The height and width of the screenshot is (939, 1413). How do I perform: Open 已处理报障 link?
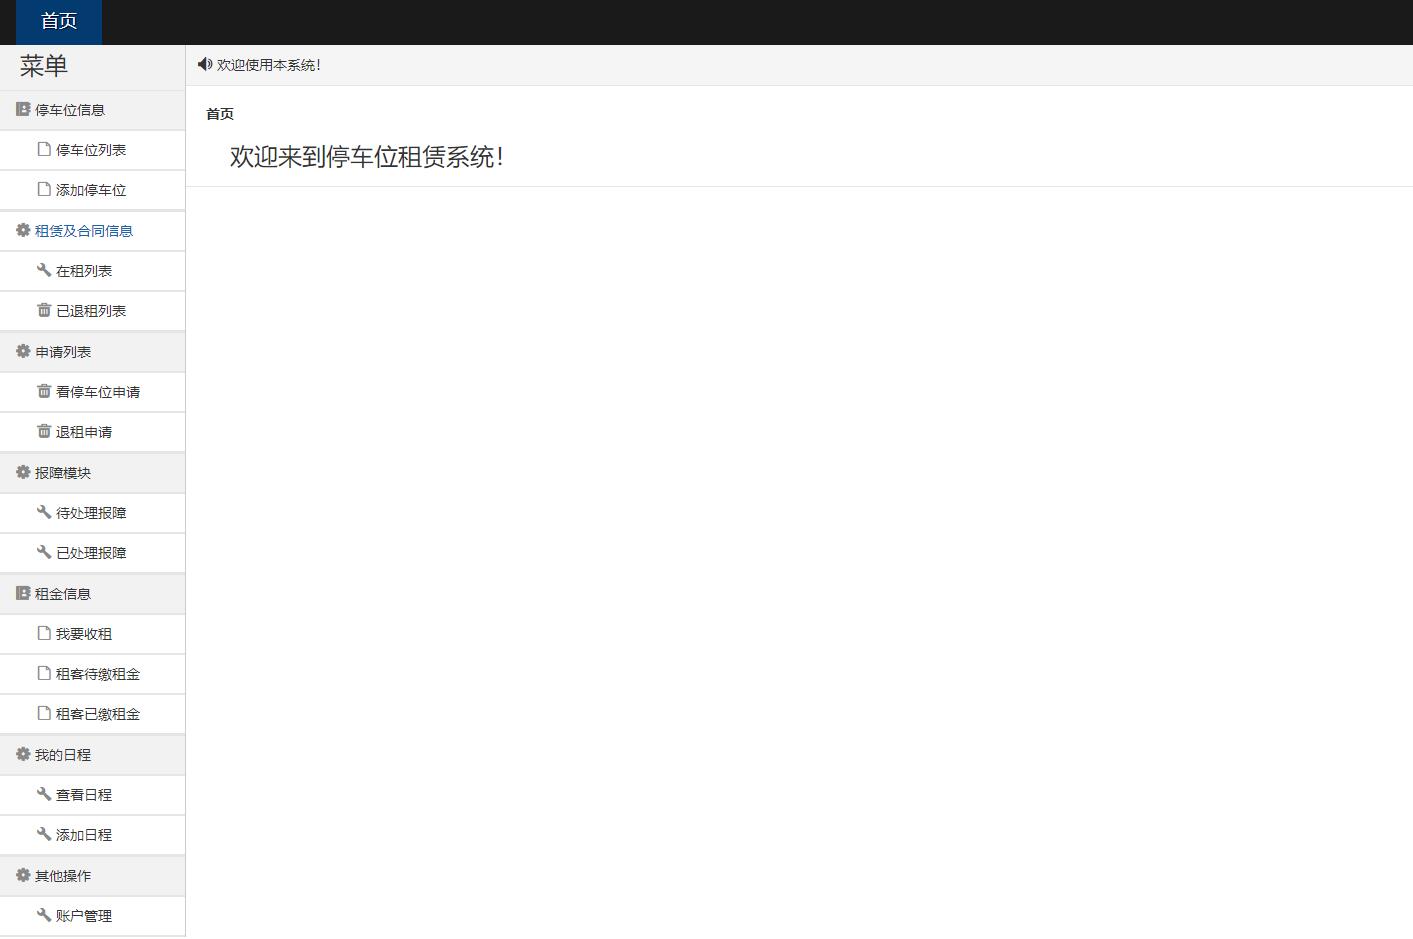(92, 553)
